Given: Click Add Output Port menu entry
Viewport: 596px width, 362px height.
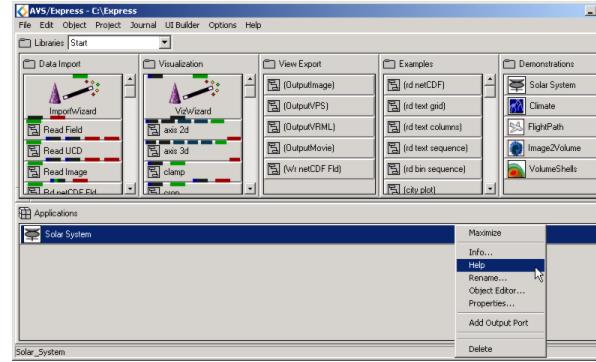Looking at the screenshot, I should 498,323.
